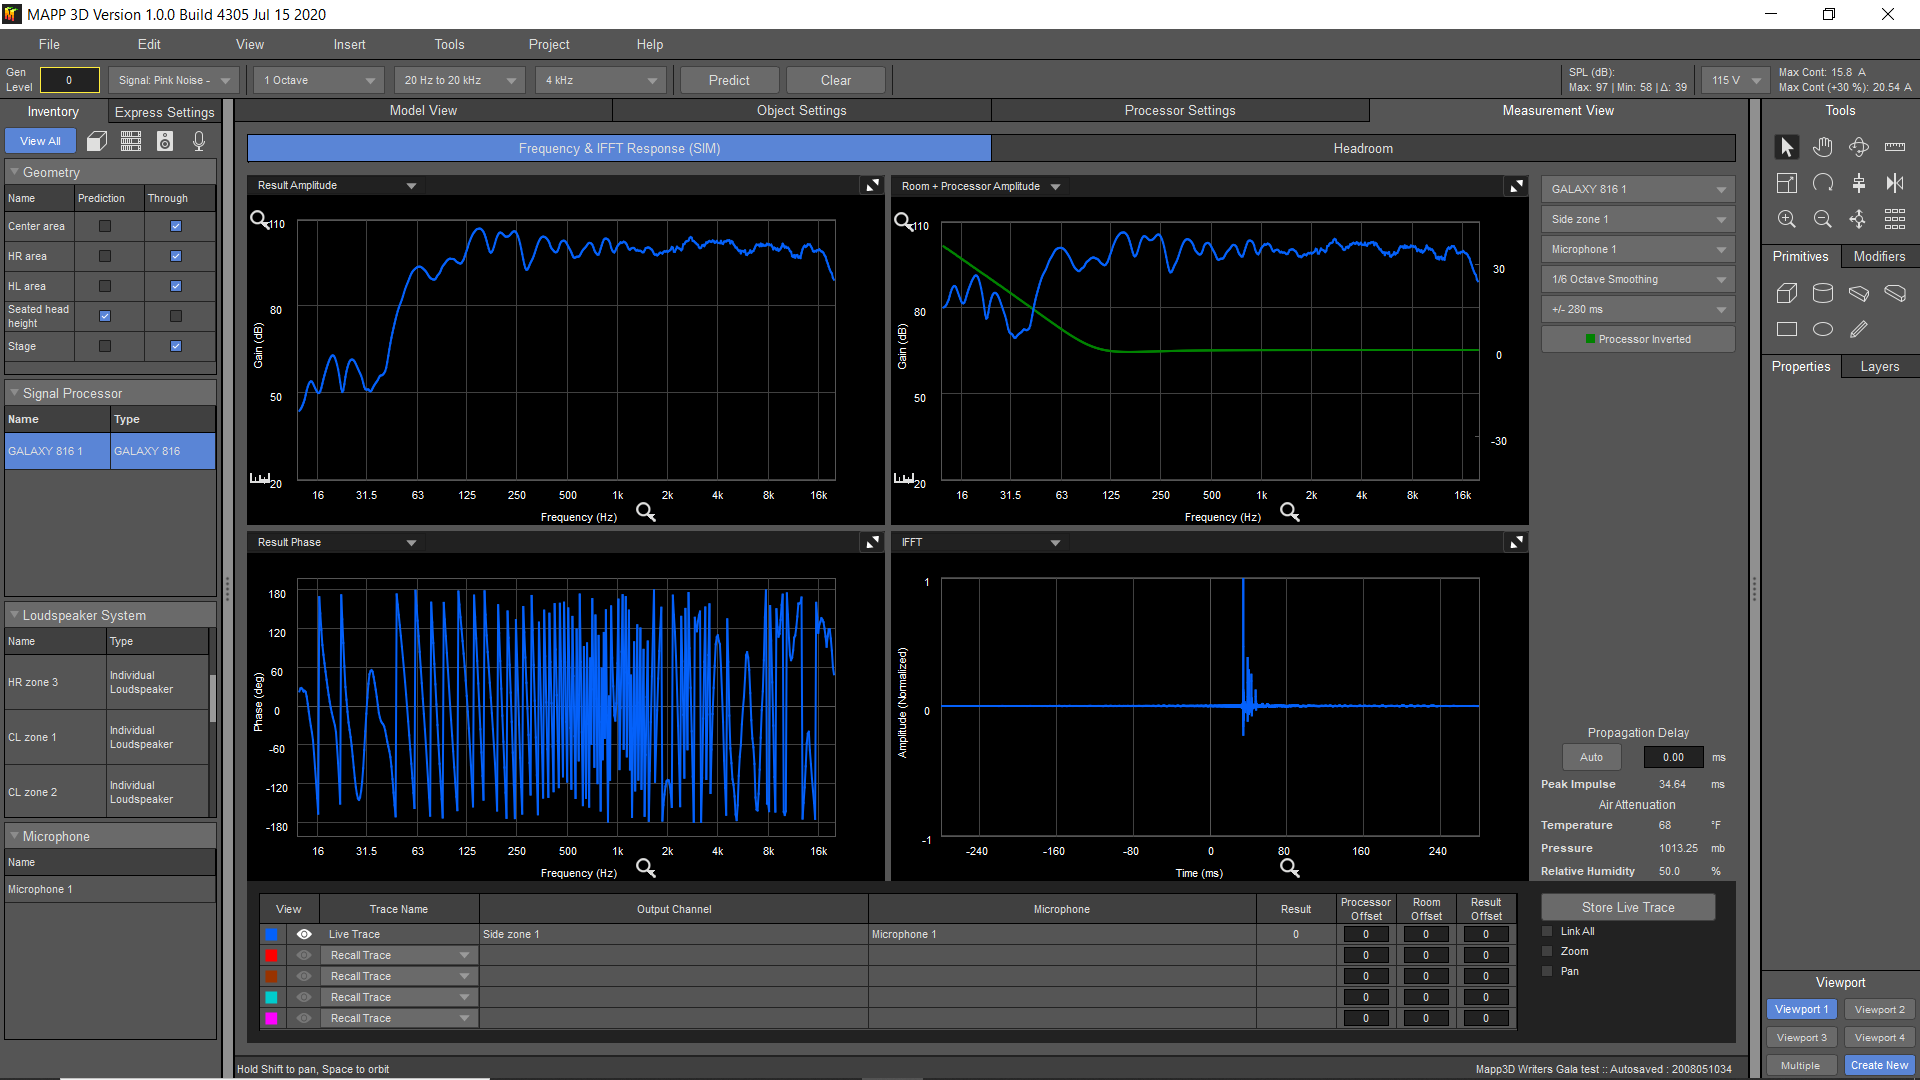Uncheck Through for Center area
Image resolution: width=1920 pixels, height=1080 pixels.
(x=176, y=226)
